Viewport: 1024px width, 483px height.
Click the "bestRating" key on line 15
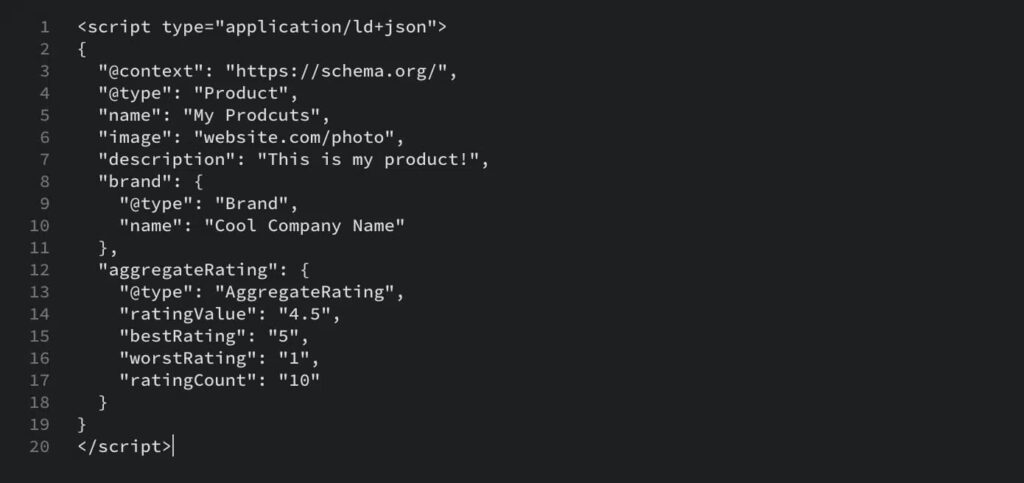pyautogui.click(x=183, y=336)
